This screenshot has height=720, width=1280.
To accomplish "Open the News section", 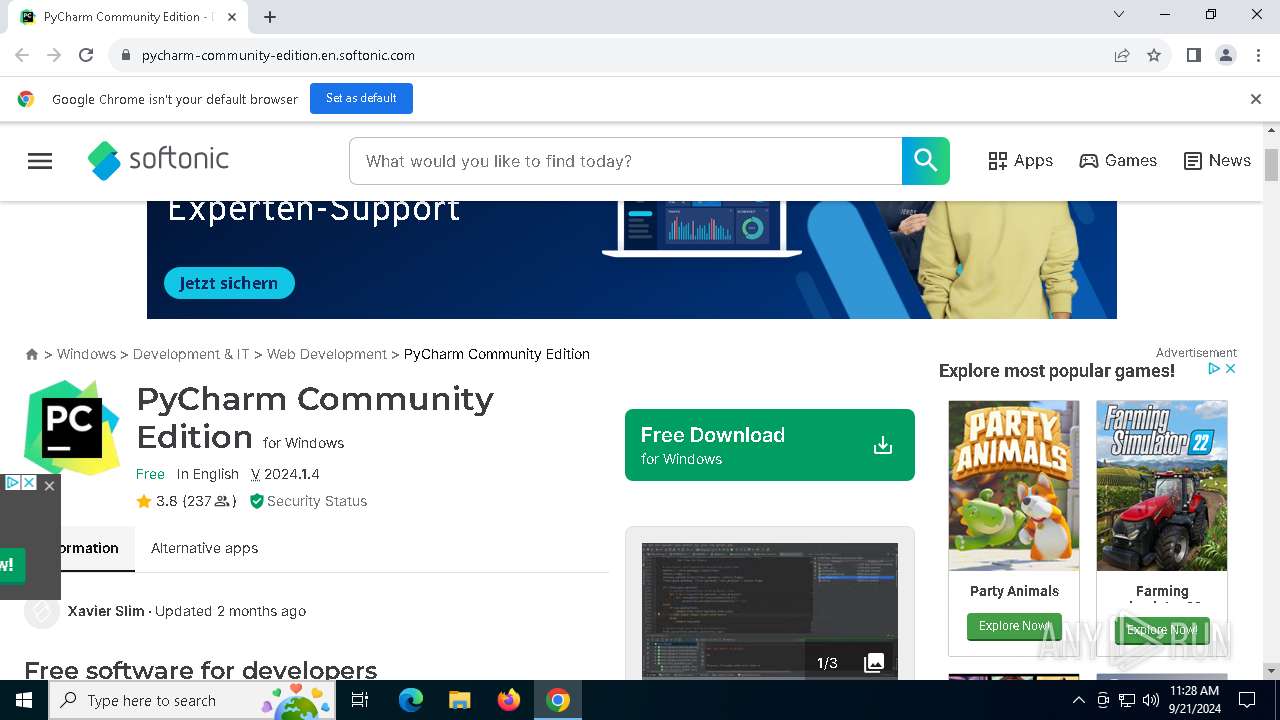I will click(1217, 161).
